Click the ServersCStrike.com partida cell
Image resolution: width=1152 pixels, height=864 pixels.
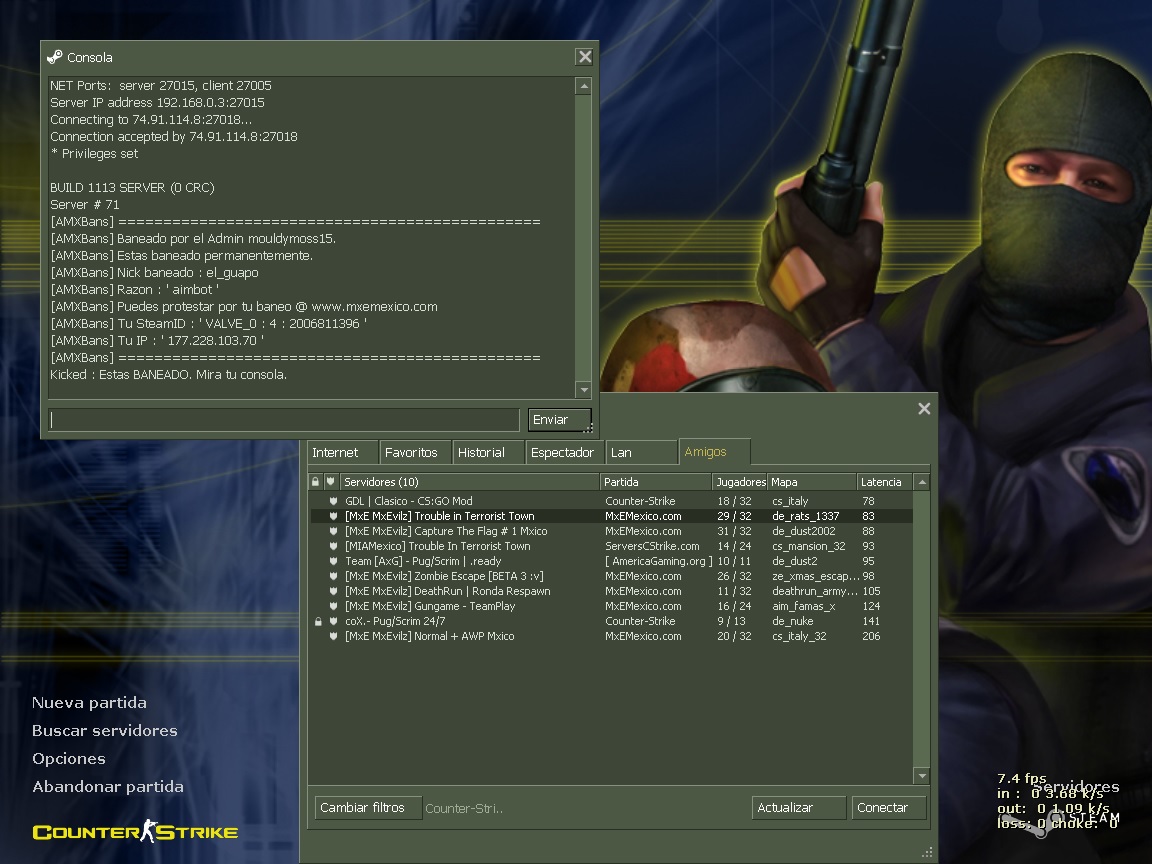tap(652, 547)
